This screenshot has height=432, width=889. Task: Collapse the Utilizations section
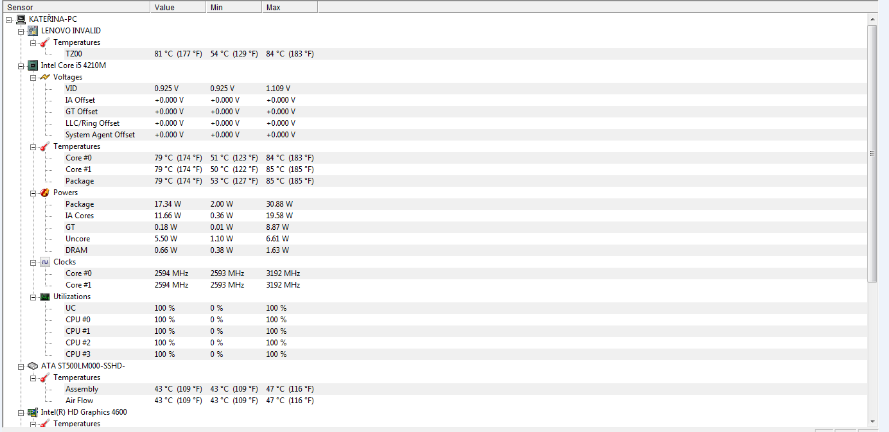[32, 297]
